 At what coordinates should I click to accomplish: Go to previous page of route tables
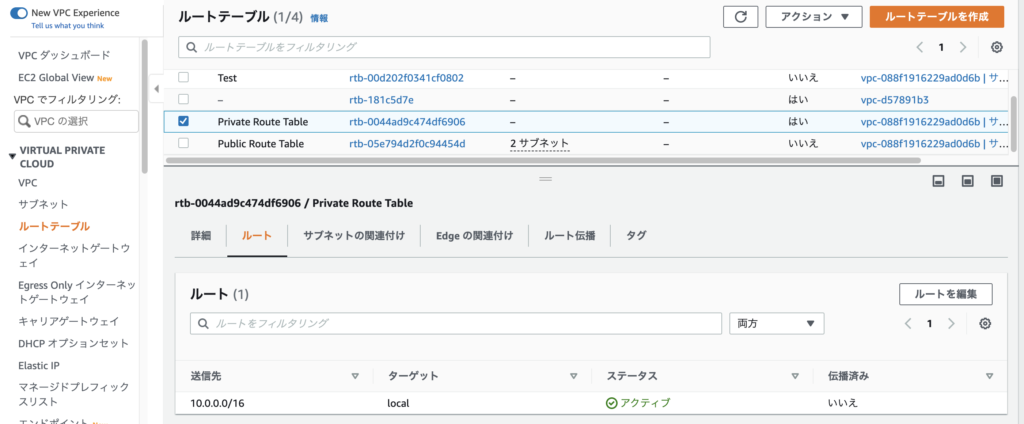tap(920, 47)
